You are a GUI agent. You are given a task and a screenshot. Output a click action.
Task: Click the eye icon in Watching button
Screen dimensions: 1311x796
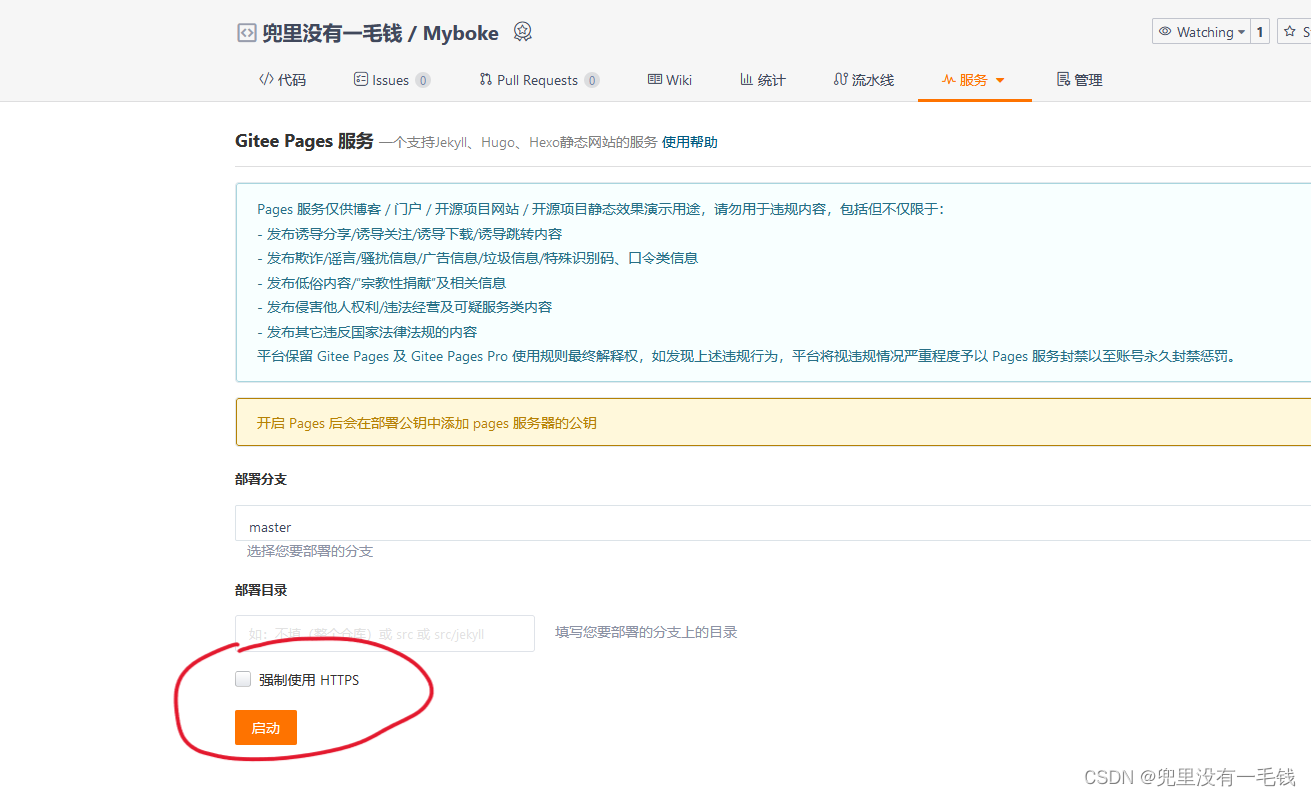[1165, 32]
